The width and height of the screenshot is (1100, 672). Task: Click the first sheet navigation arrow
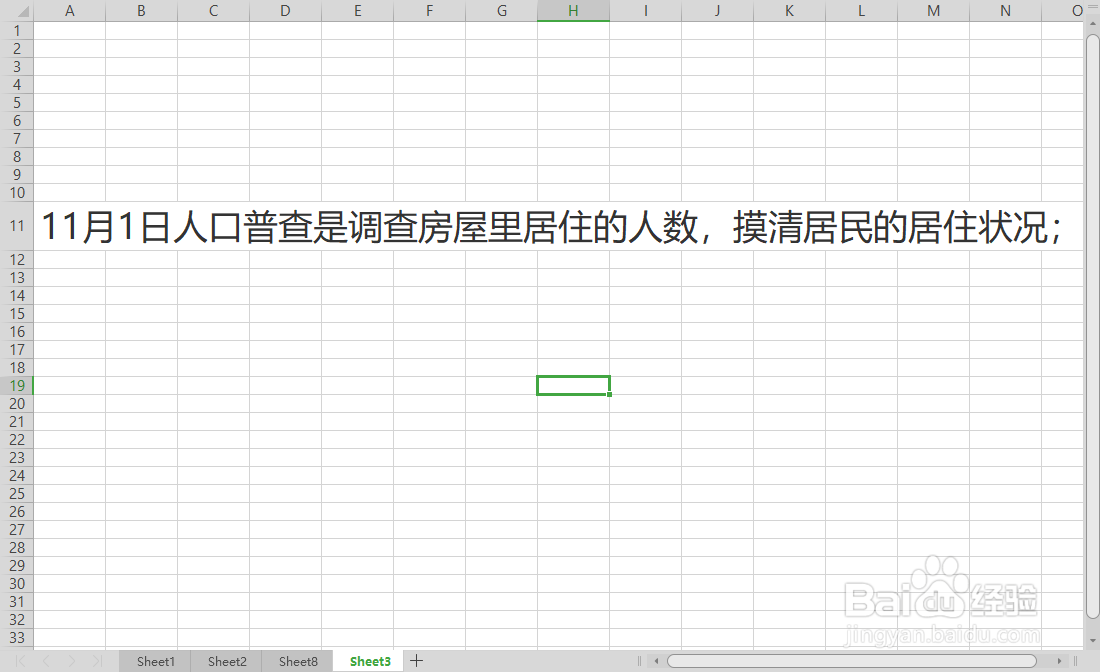pyautogui.click(x=18, y=661)
